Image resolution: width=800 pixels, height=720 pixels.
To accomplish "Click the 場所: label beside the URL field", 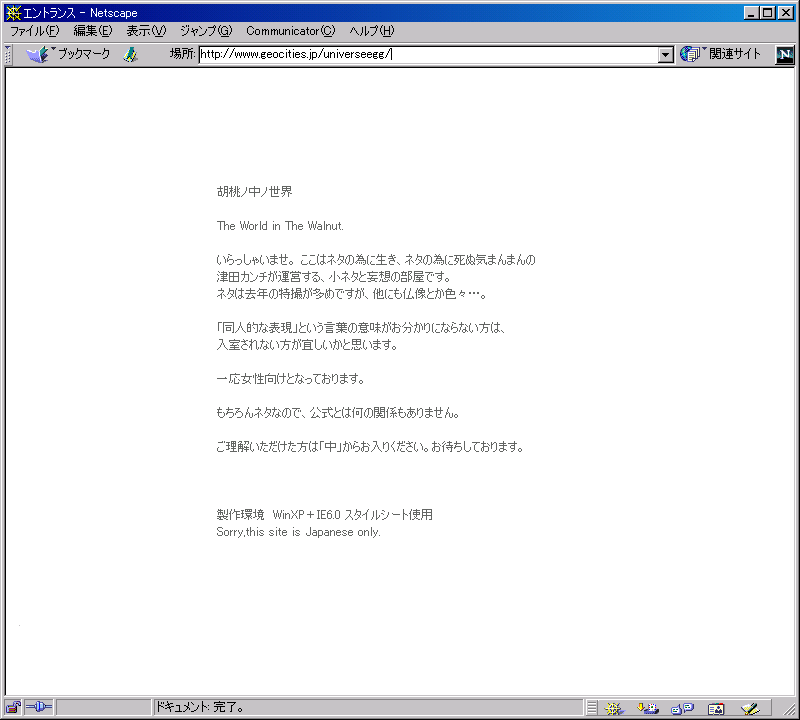I will (x=183, y=54).
